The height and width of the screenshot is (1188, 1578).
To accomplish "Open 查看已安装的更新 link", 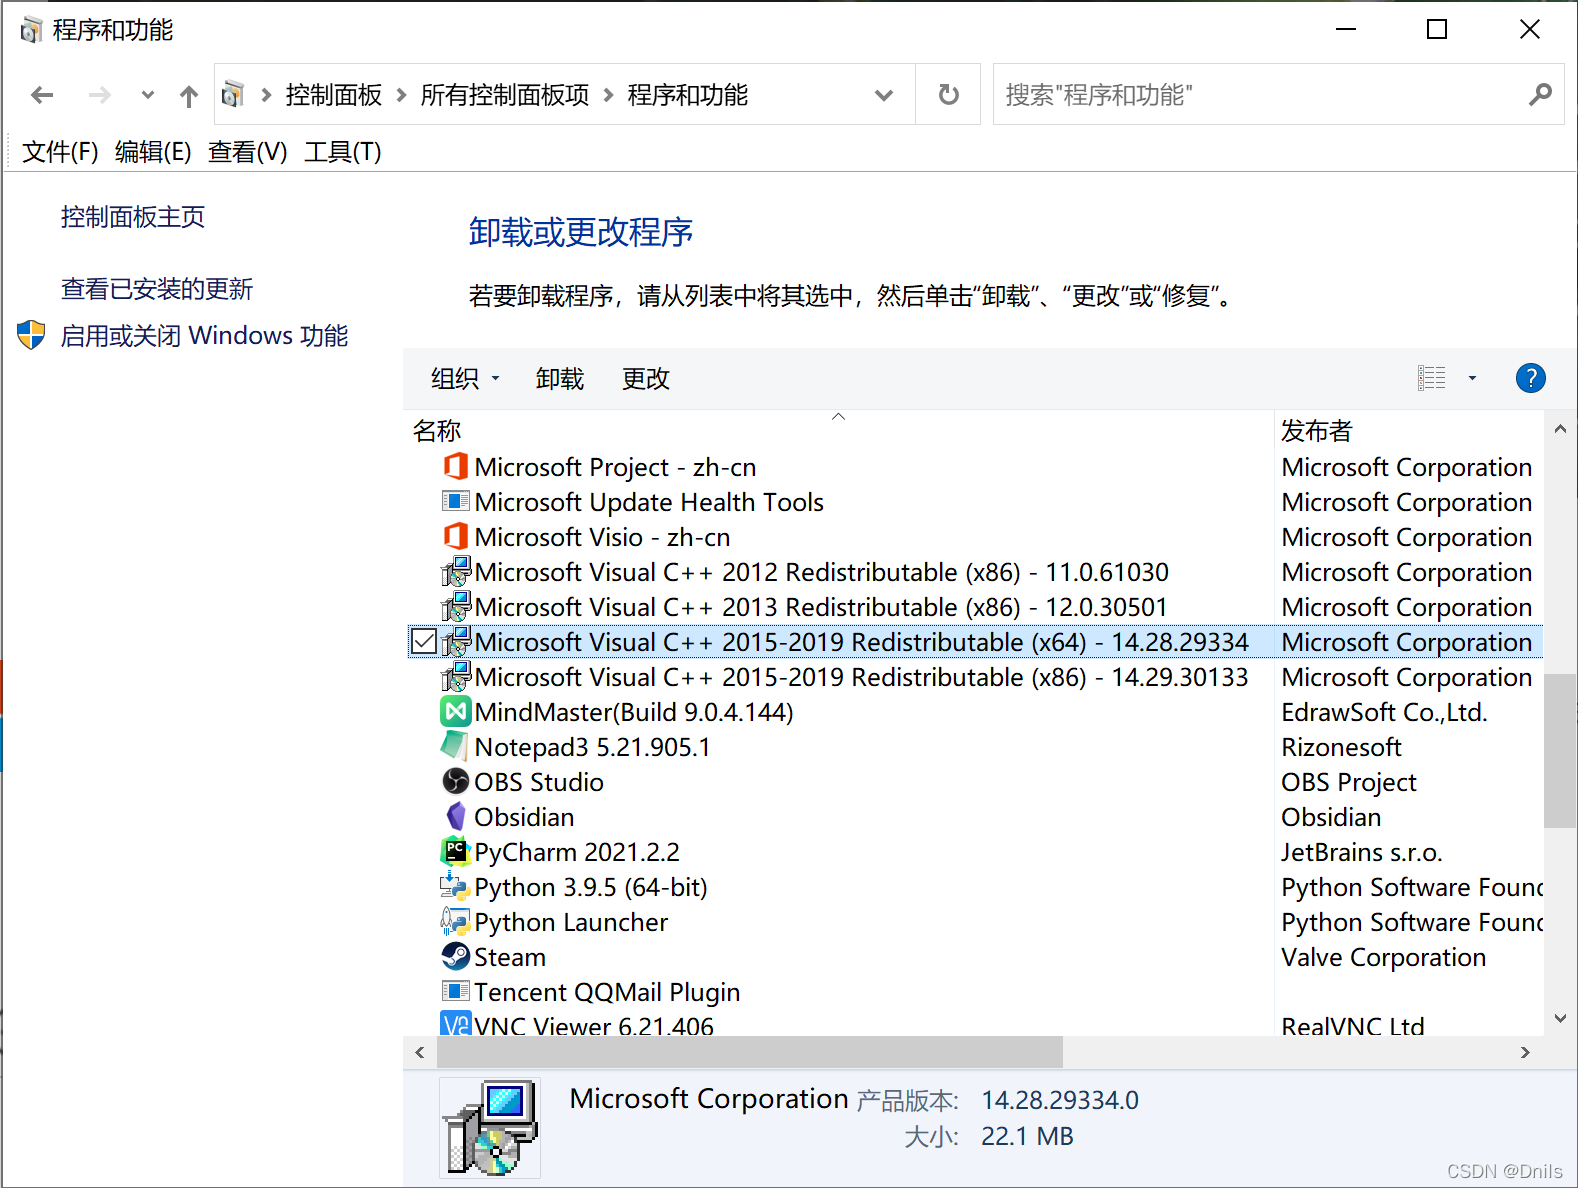I will click(x=157, y=288).
